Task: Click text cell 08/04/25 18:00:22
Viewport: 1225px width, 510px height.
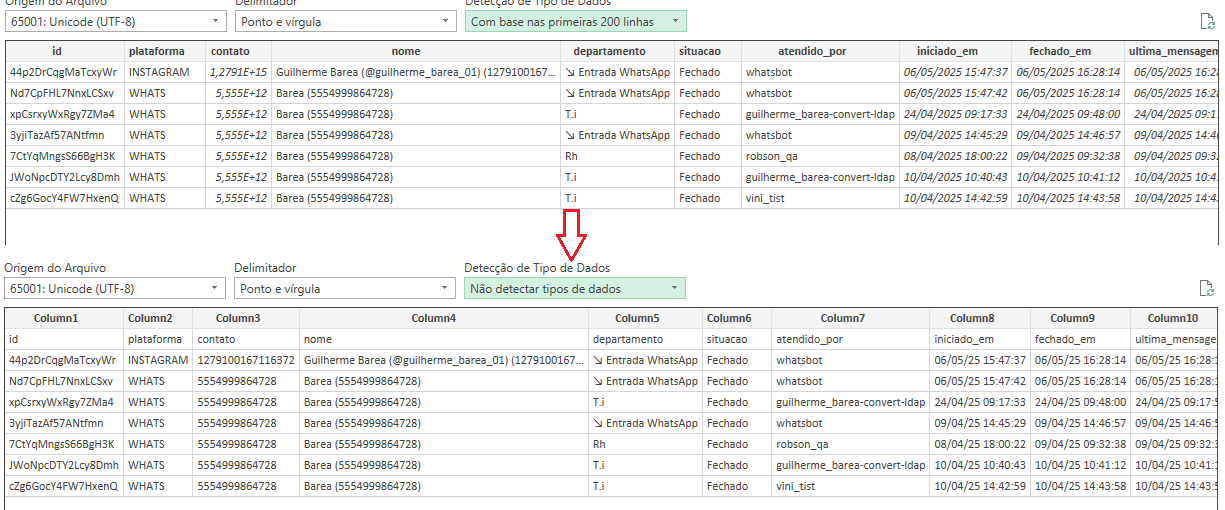Action: click(x=980, y=444)
